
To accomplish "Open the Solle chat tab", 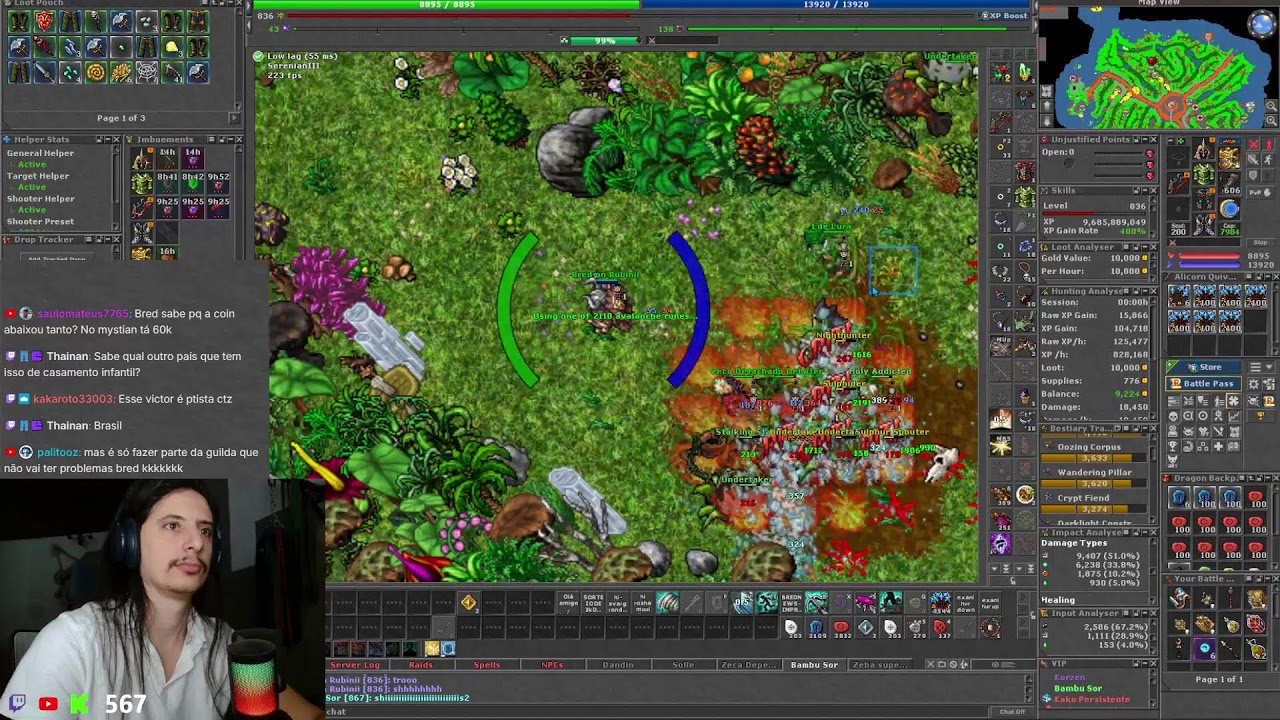I will tap(683, 665).
